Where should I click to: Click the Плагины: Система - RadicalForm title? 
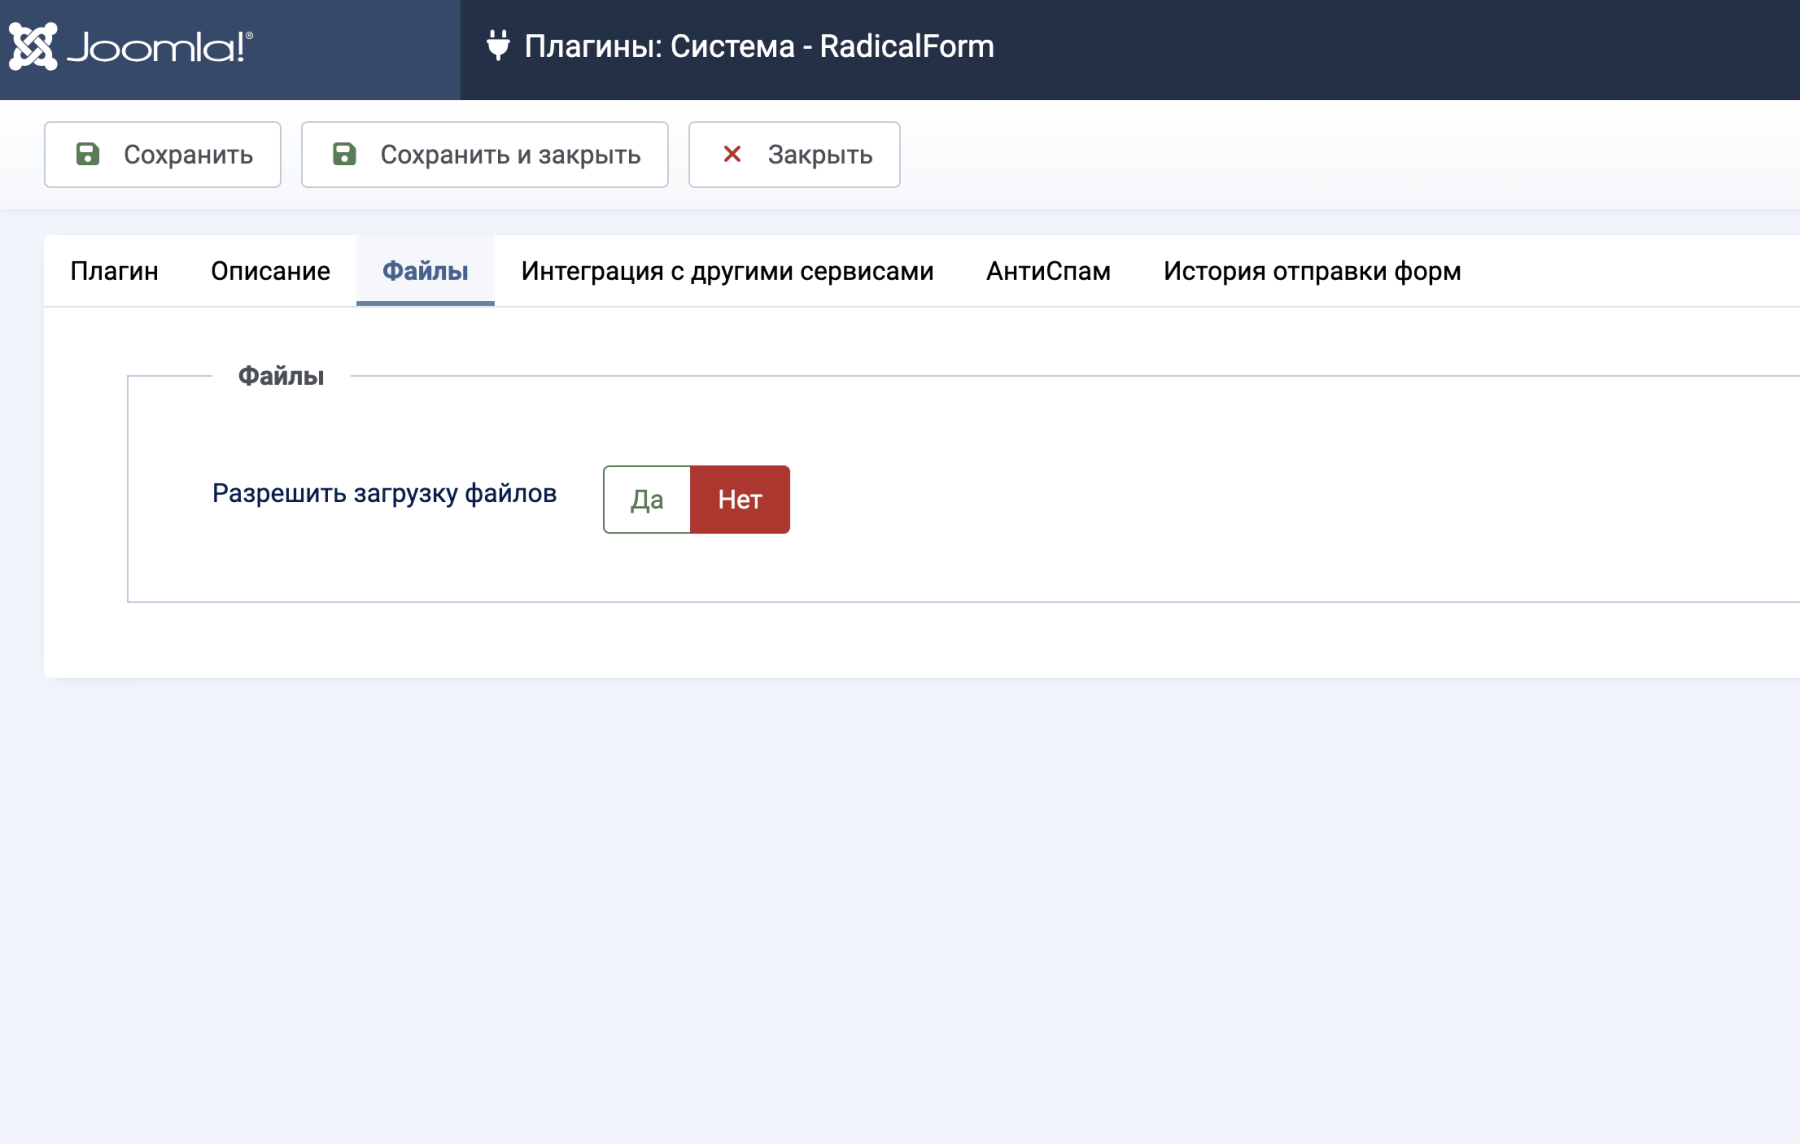[759, 46]
